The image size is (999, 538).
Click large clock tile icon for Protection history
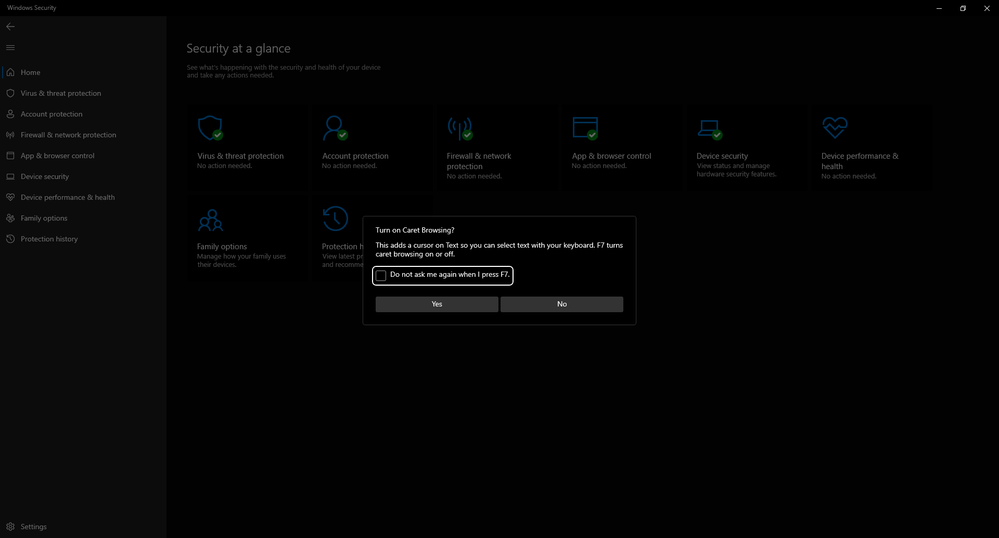click(x=335, y=219)
